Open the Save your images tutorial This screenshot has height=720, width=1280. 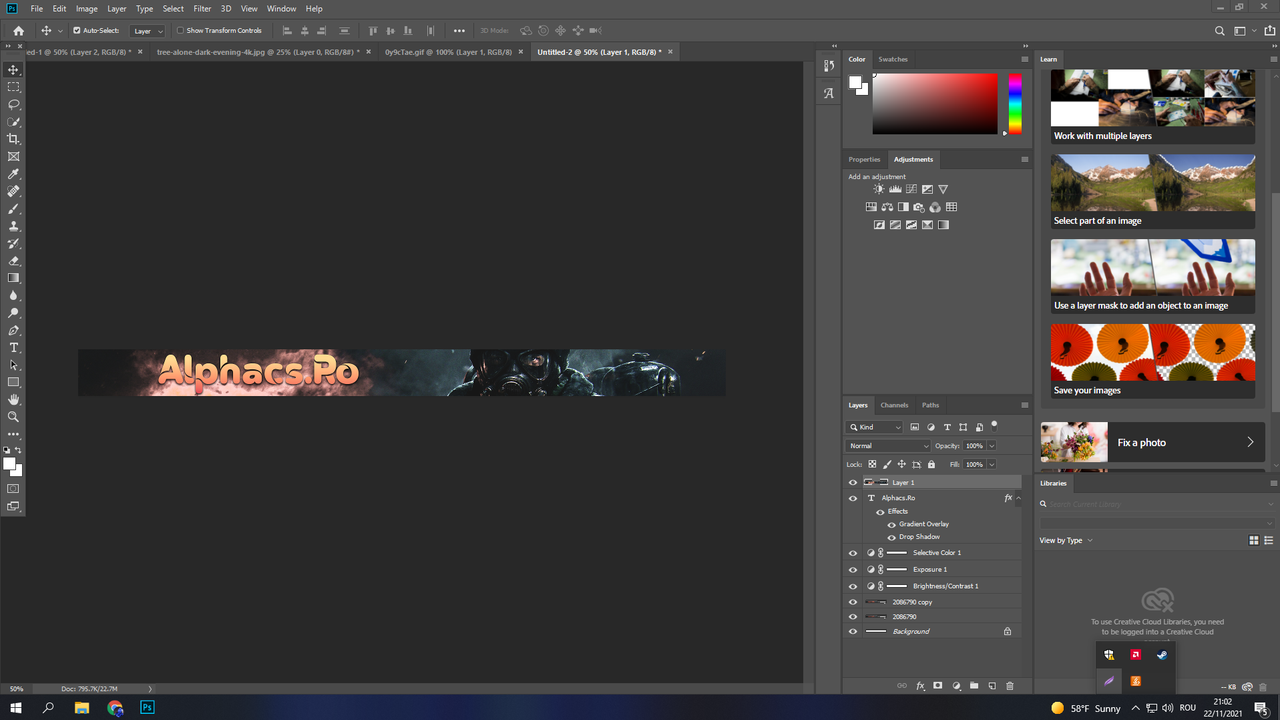pyautogui.click(x=1153, y=361)
